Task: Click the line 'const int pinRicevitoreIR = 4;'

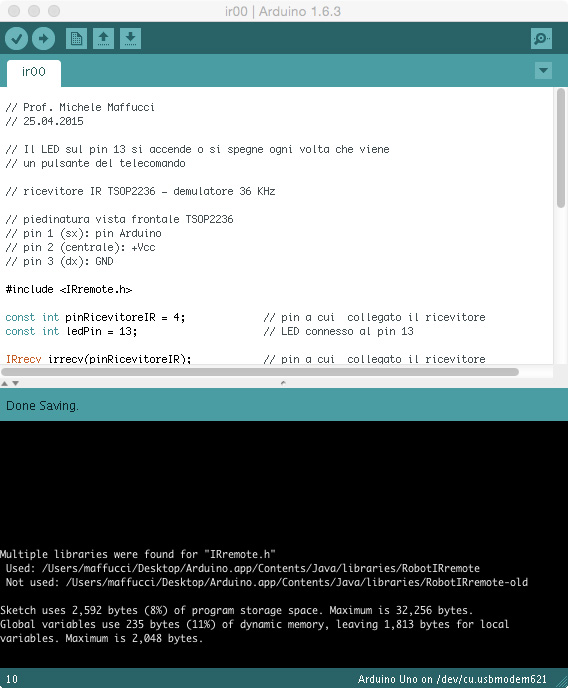Action: pos(95,318)
